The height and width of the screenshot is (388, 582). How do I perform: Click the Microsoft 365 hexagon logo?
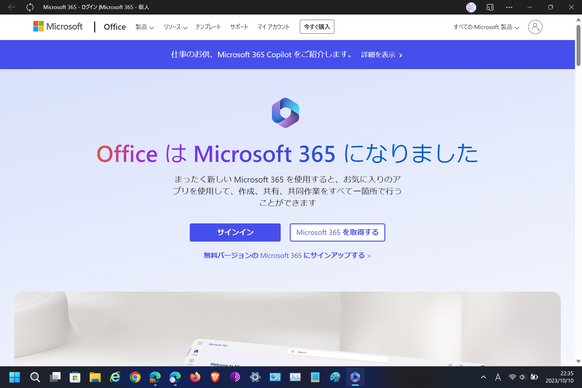click(x=285, y=113)
